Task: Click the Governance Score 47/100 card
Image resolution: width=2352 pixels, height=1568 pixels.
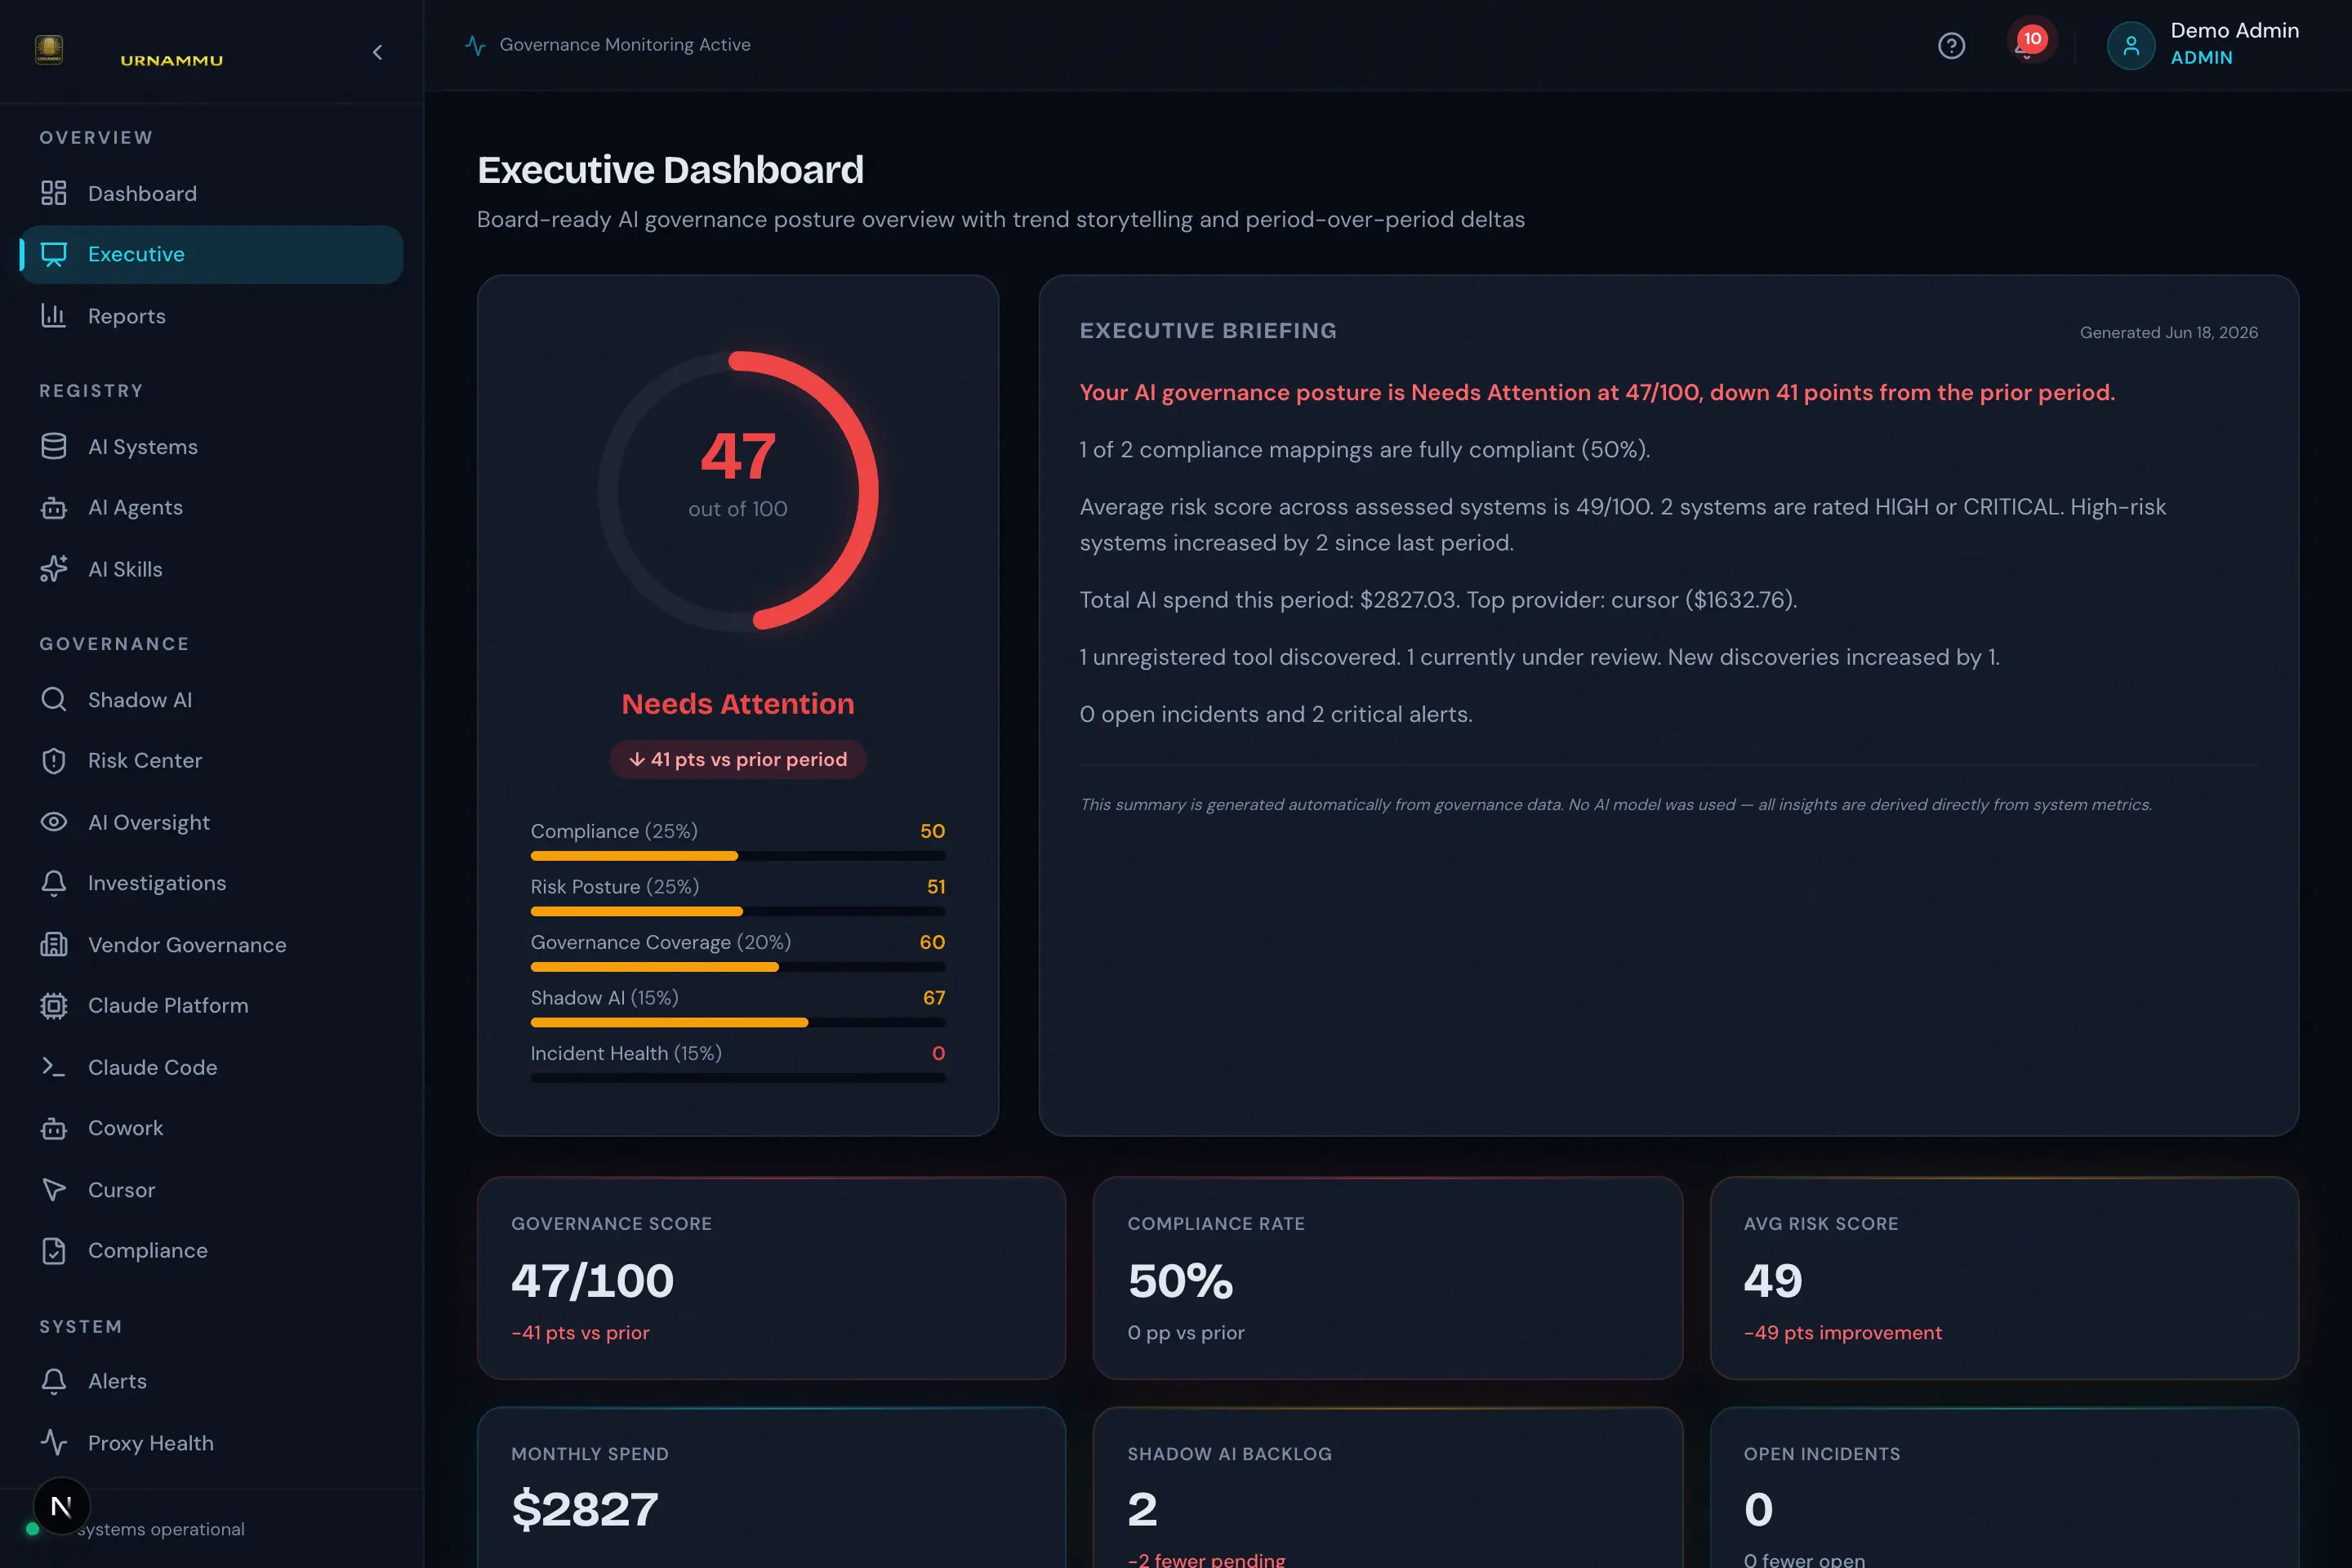Action: (771, 1278)
